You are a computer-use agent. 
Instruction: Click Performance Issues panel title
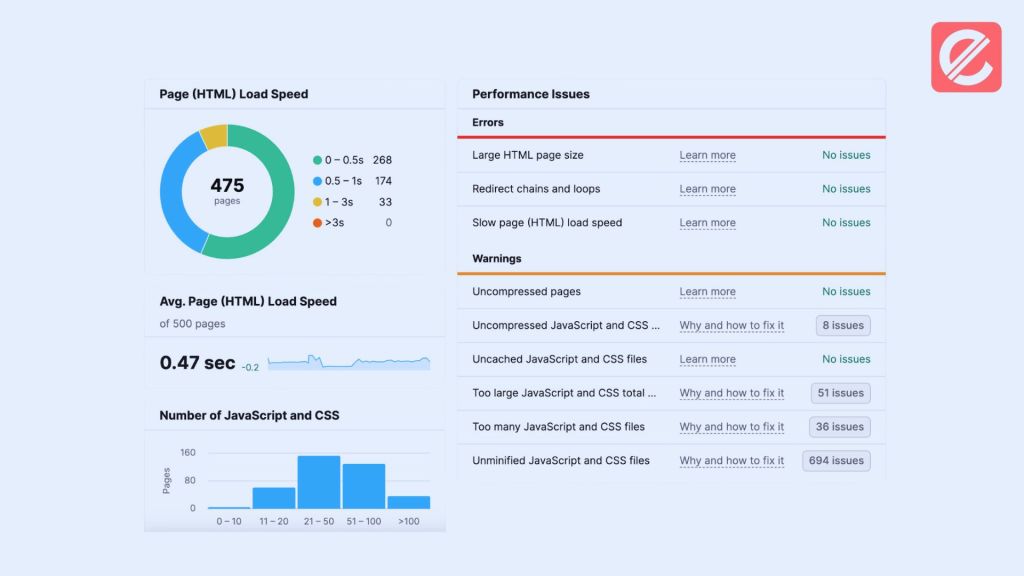click(531, 94)
